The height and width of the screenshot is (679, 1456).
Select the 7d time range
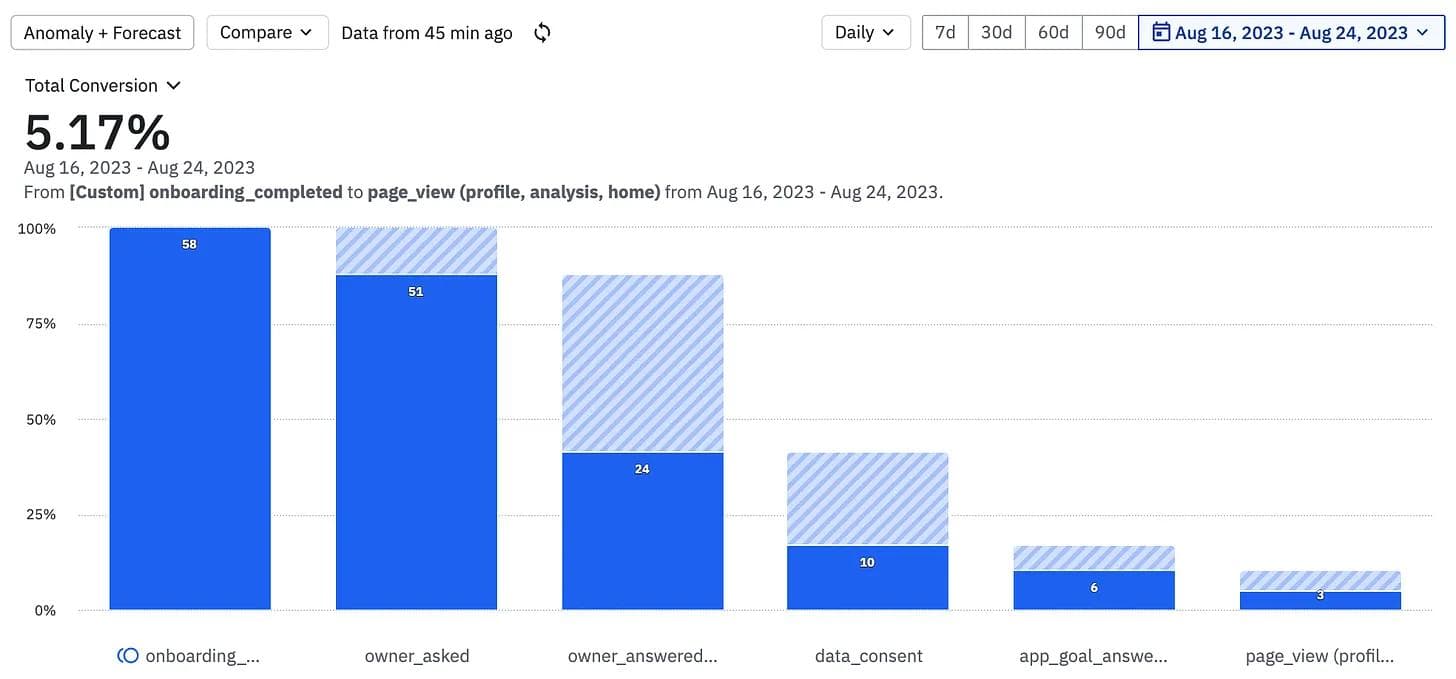tap(945, 33)
